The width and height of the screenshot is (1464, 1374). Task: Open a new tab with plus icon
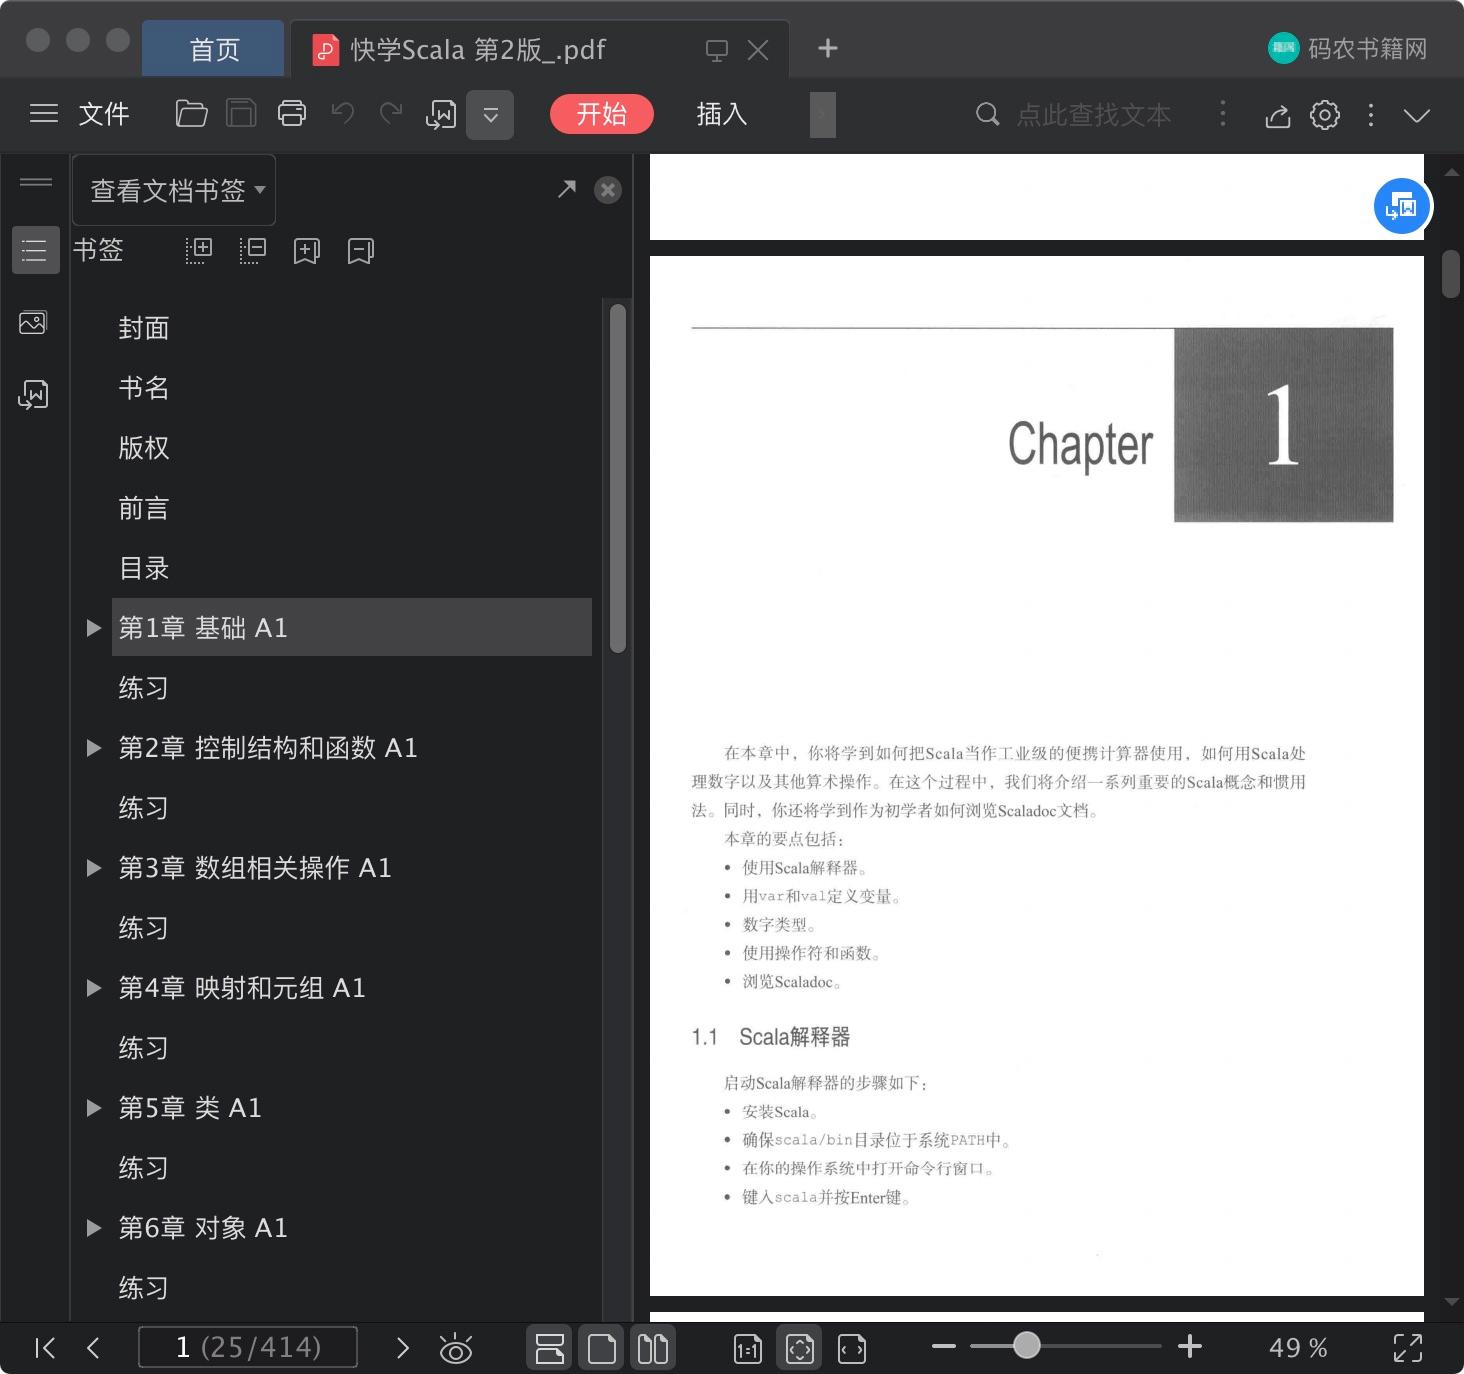point(828,48)
